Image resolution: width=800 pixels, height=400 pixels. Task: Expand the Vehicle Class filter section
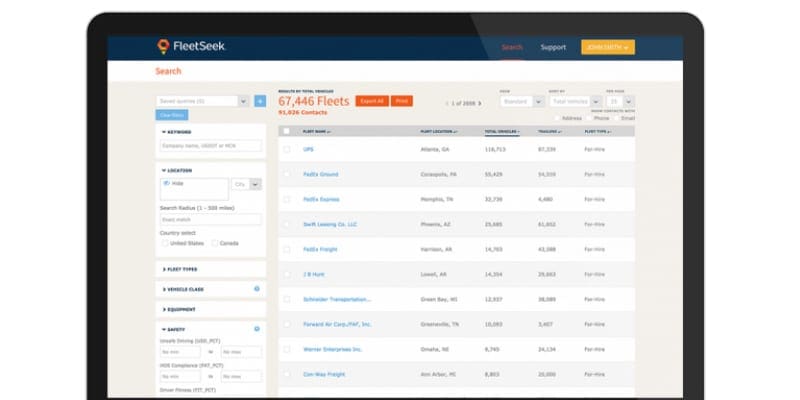[183, 289]
